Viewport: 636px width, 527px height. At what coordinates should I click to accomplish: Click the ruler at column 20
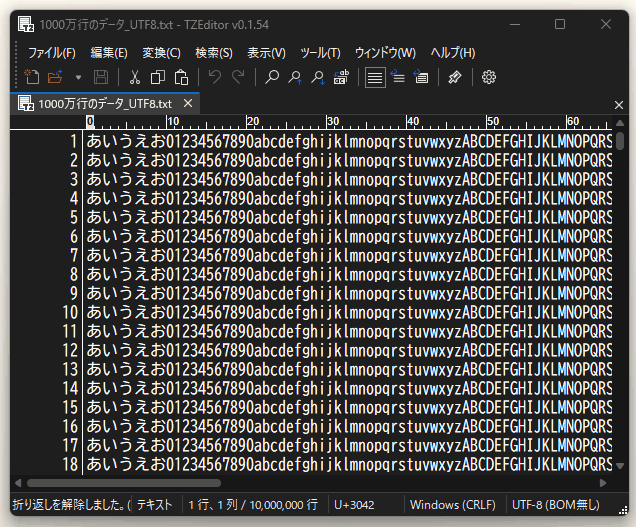252,121
